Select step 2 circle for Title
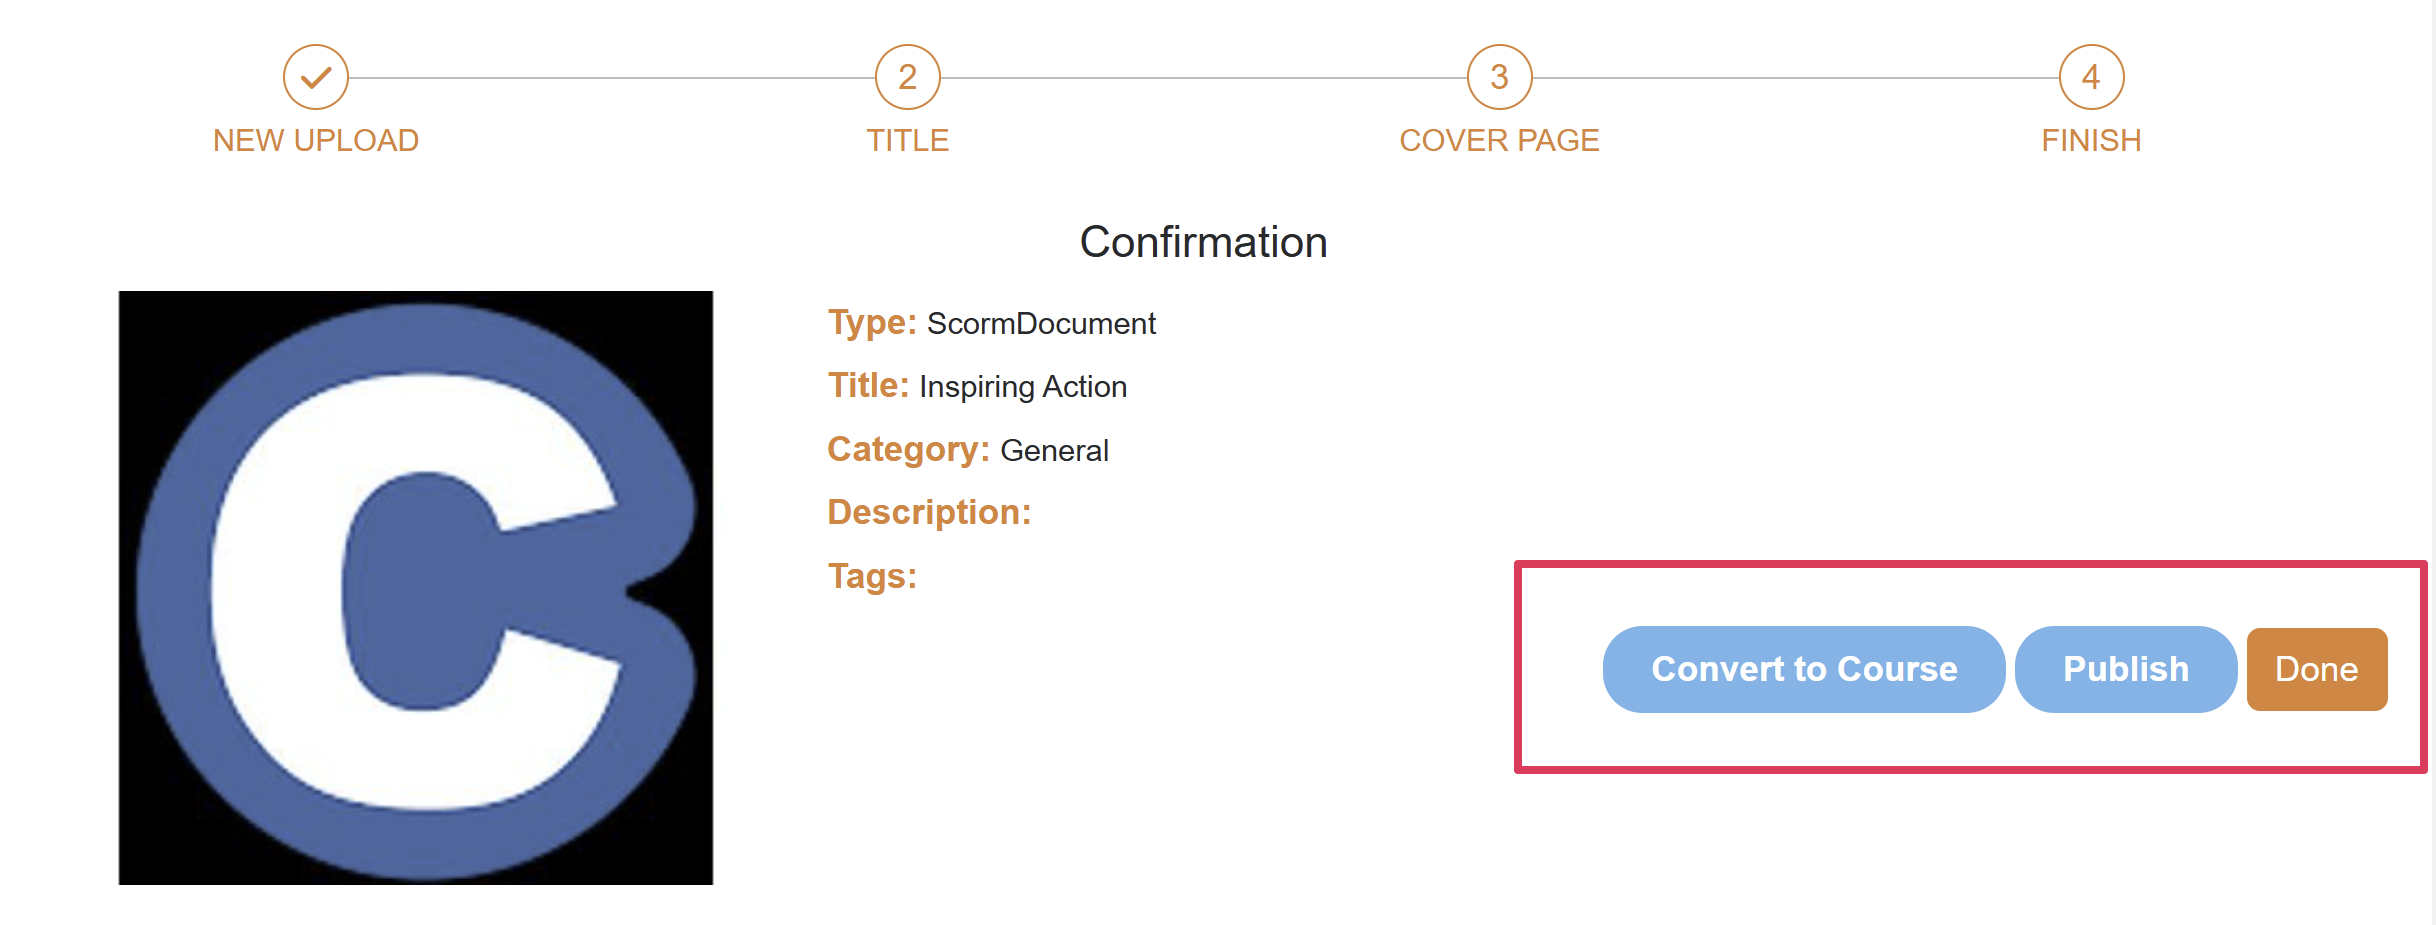 point(907,77)
